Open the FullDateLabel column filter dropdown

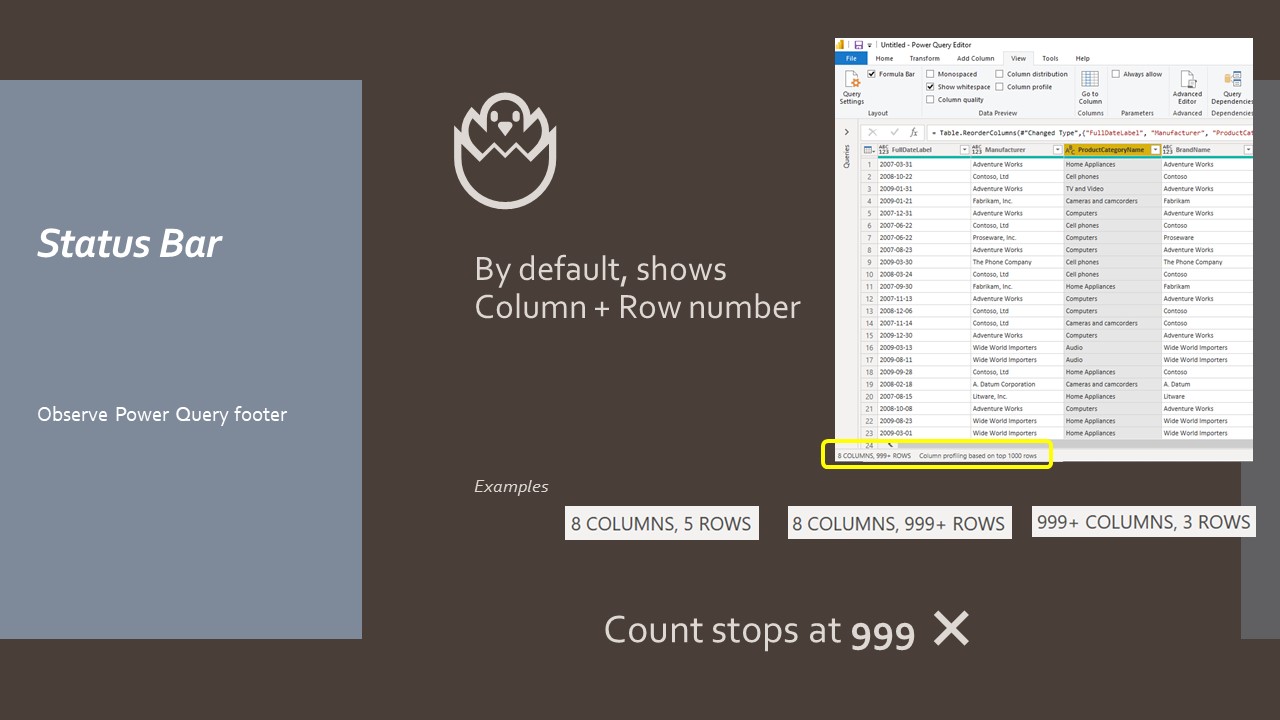coord(964,150)
